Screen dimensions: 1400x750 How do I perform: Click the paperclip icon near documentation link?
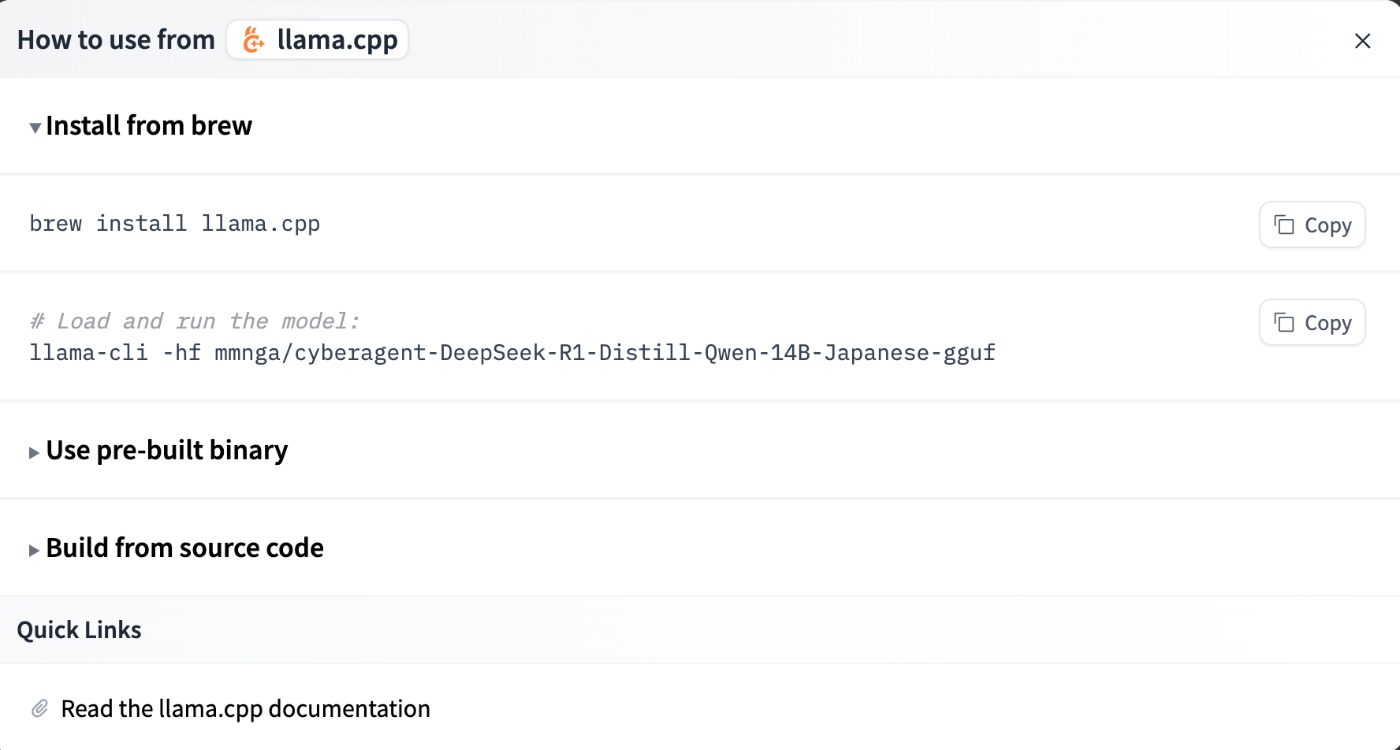[x=39, y=707]
